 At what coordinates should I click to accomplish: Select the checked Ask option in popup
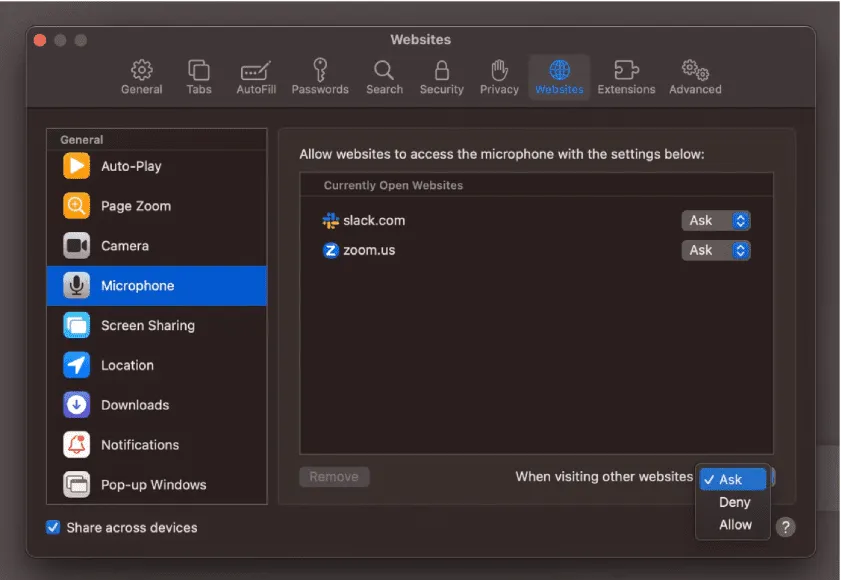click(731, 480)
